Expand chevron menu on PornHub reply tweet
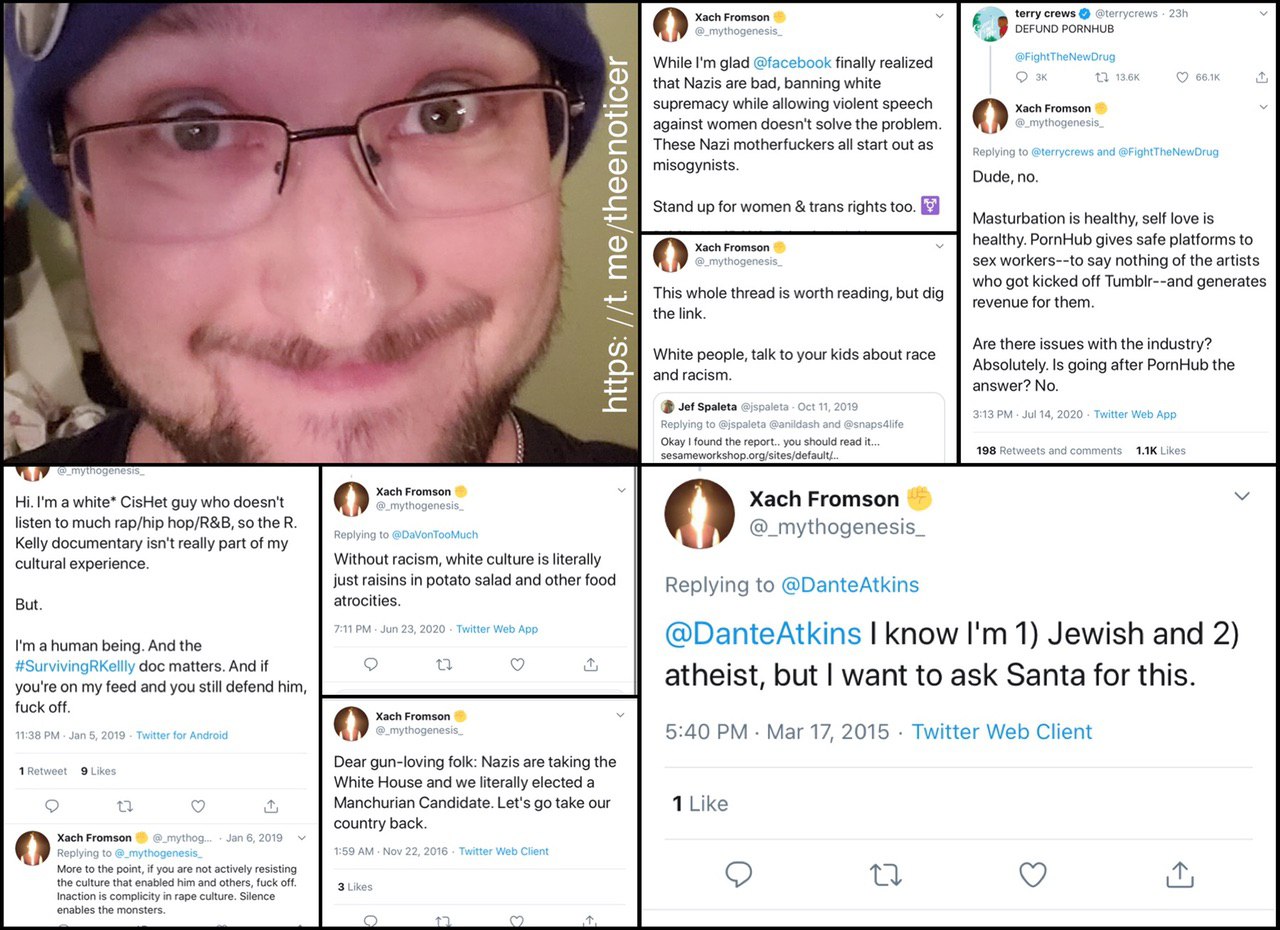 (1263, 108)
